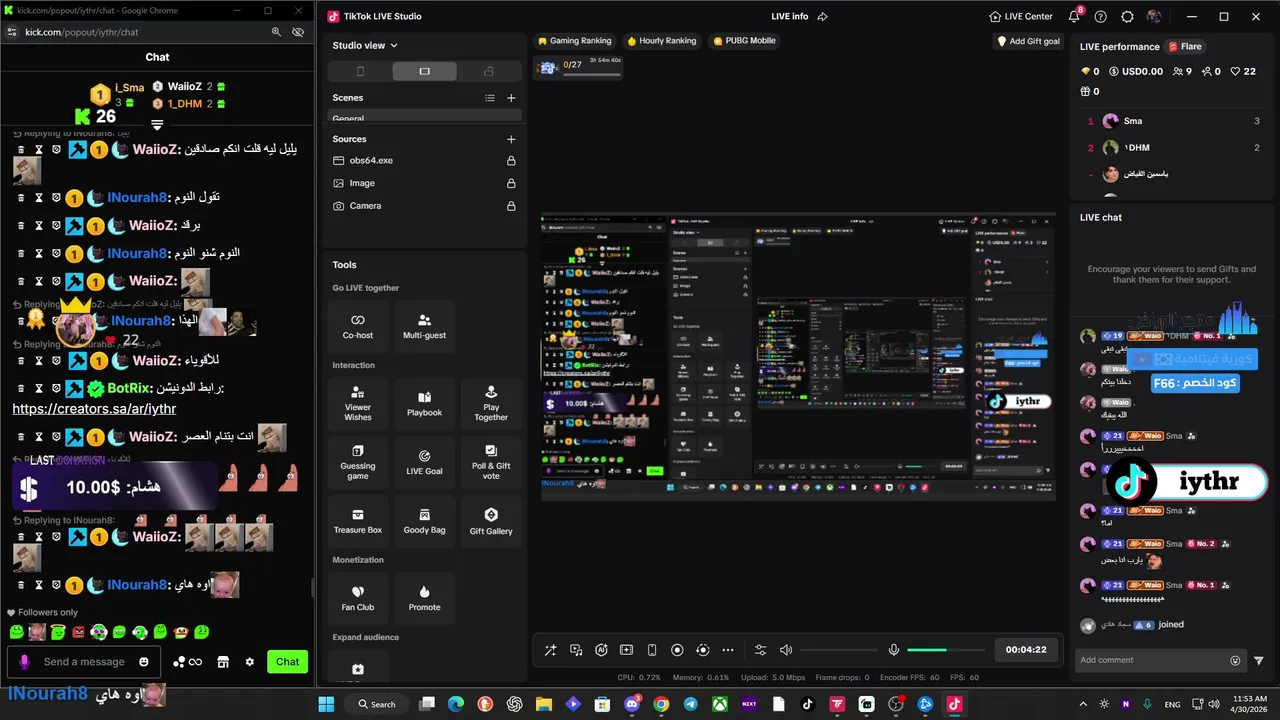
Task: Start recording with the record circle button
Action: (x=677, y=650)
